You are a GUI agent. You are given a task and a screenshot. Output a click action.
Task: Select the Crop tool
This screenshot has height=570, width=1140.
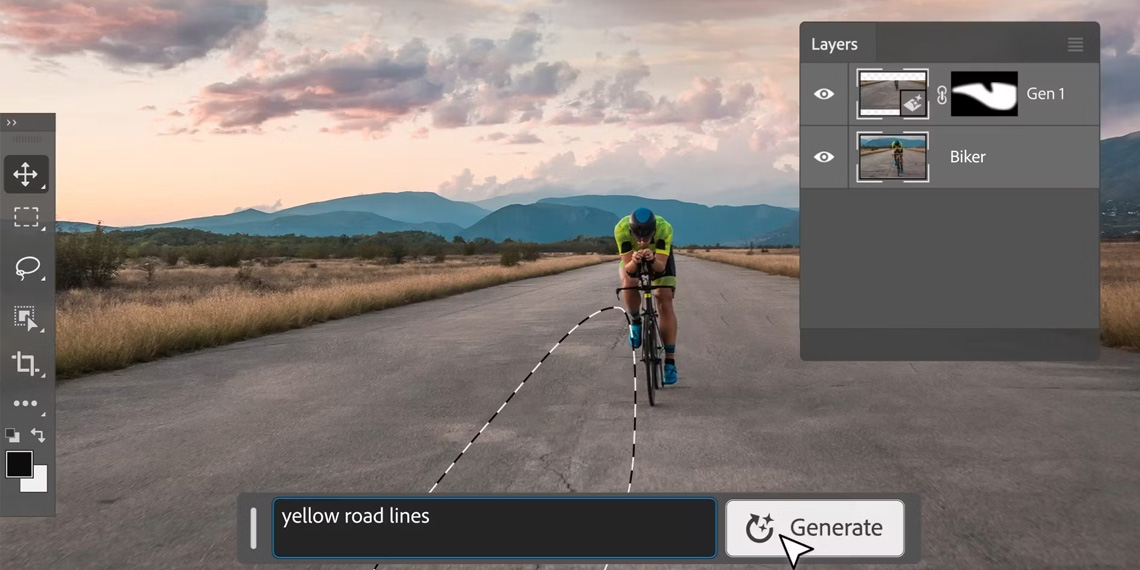click(x=25, y=363)
